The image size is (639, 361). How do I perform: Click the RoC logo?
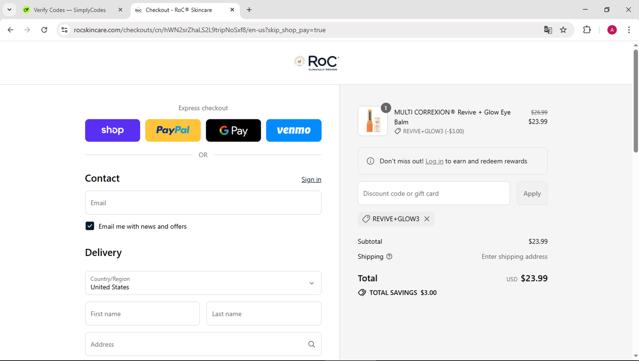(x=317, y=62)
